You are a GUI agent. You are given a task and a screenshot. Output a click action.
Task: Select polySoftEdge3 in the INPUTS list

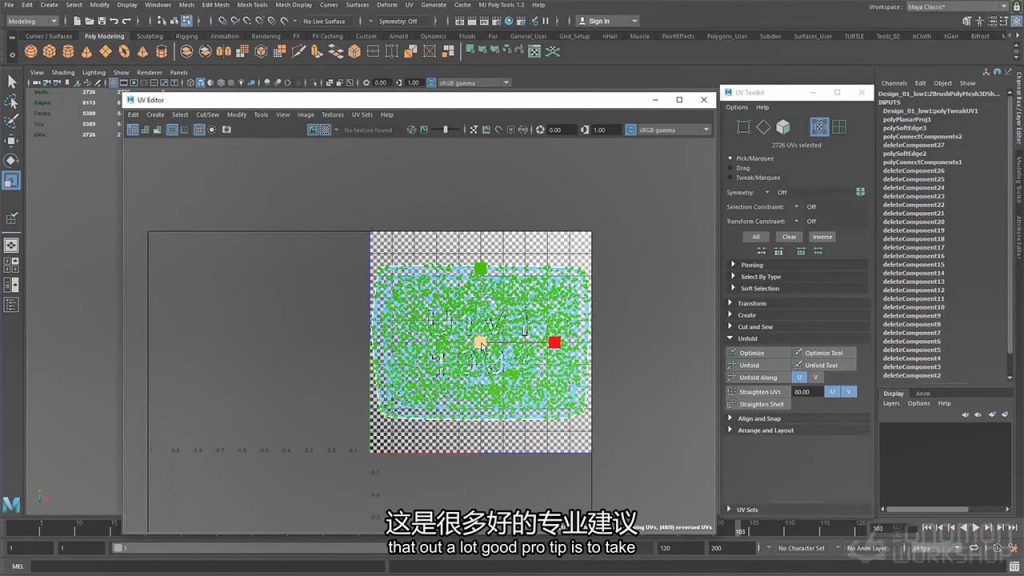[904, 128]
